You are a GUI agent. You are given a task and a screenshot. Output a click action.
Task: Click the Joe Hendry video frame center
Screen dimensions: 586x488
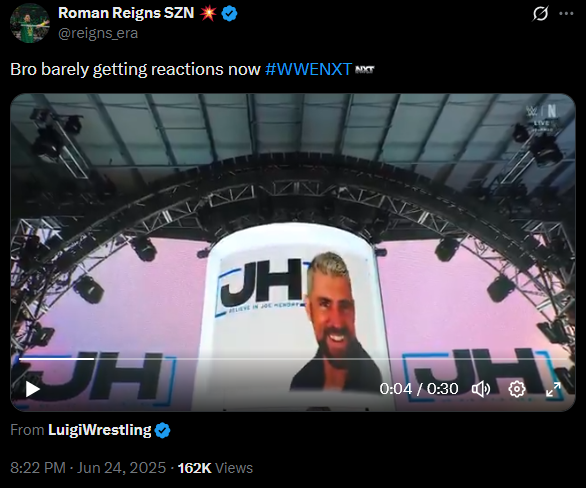[293, 253]
